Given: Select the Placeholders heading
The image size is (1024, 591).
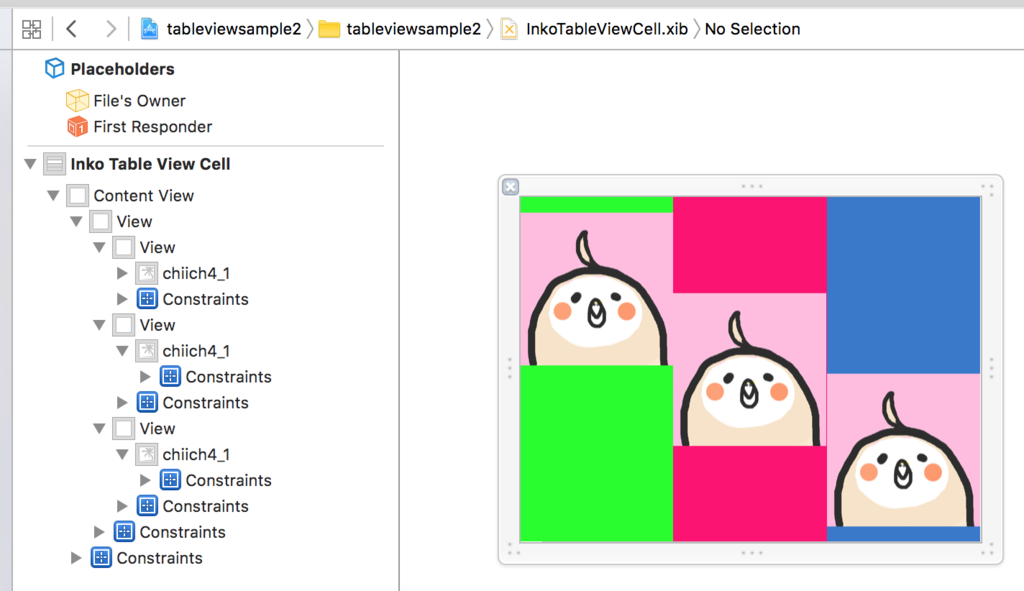Looking at the screenshot, I should [x=122, y=69].
